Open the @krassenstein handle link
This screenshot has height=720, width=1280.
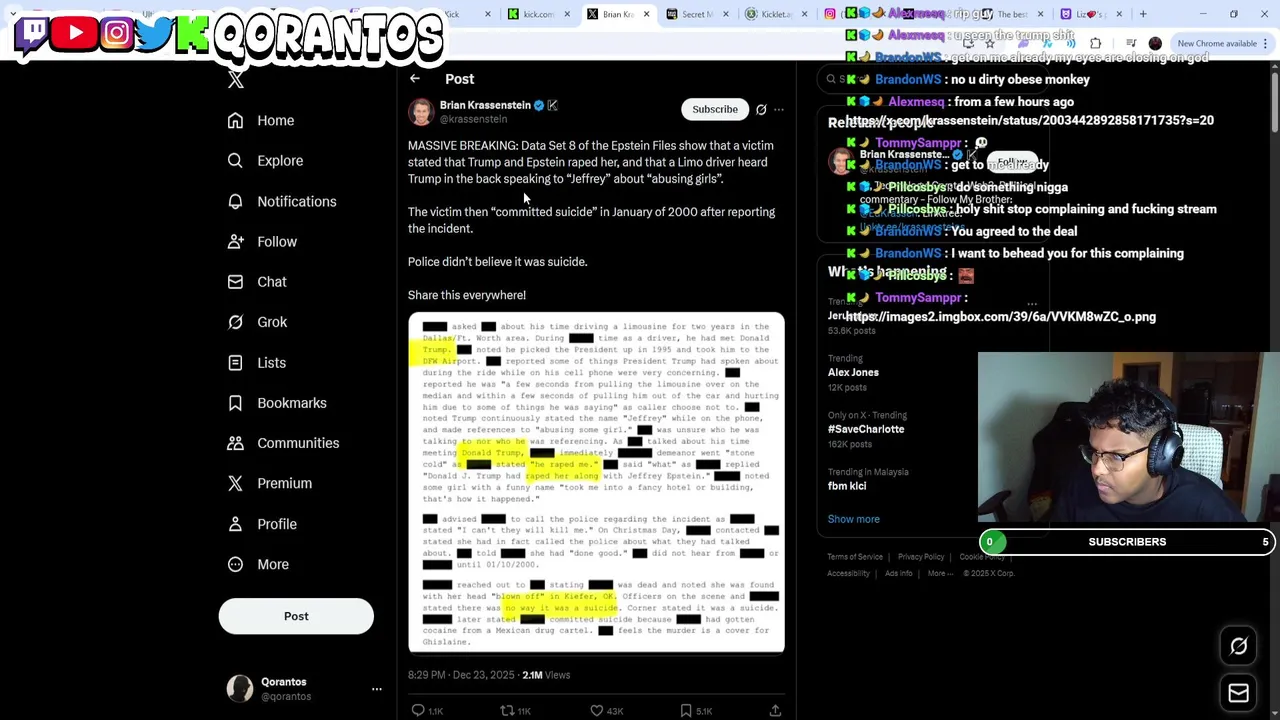pos(473,119)
